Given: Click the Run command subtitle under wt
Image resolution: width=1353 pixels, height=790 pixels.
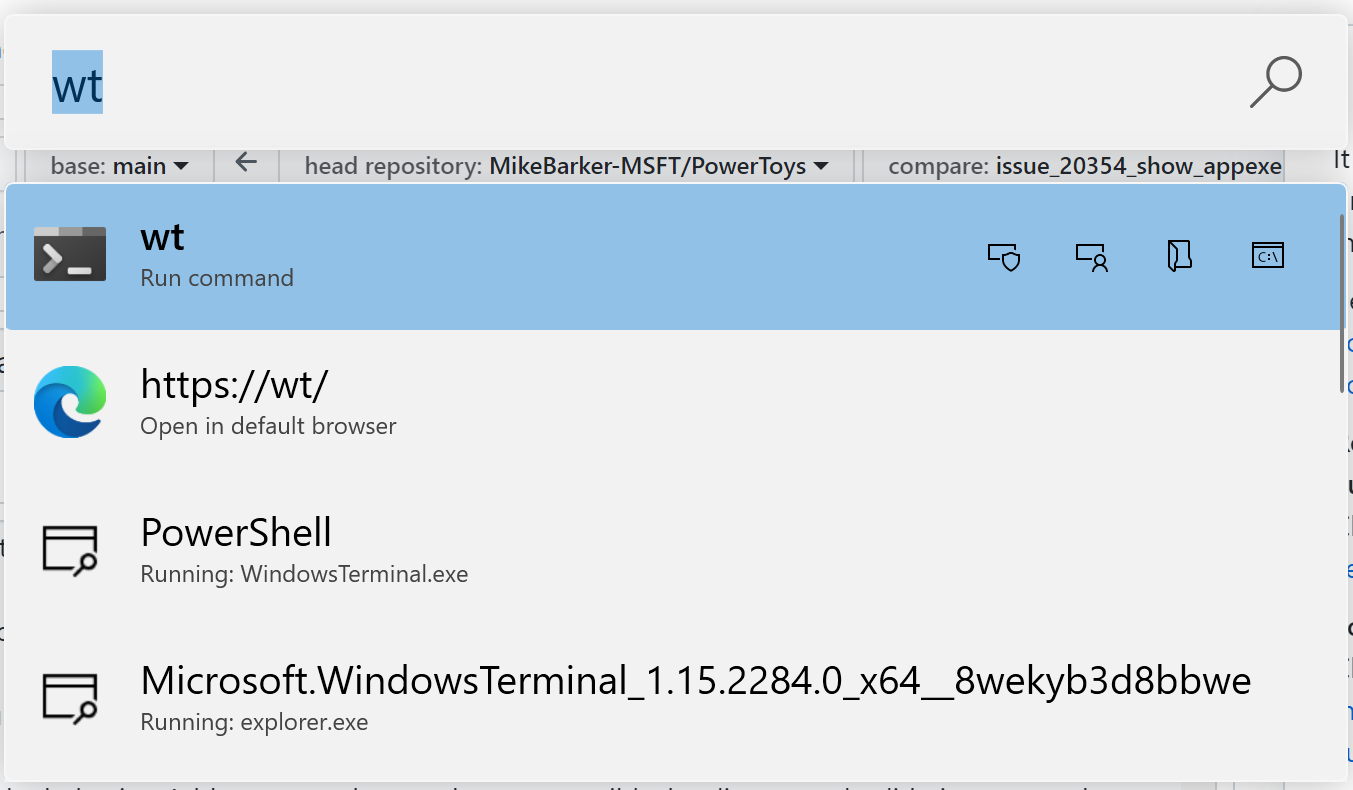Looking at the screenshot, I should 216,278.
